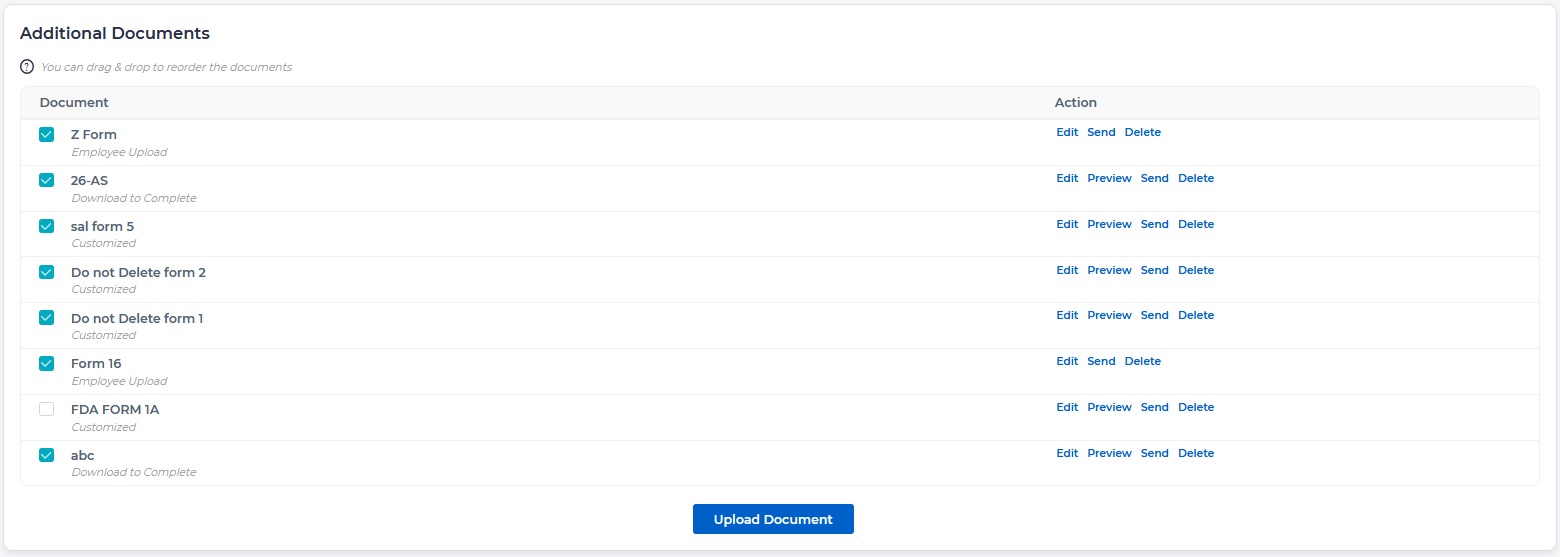
Task: Send the Form 16 document
Action: pyautogui.click(x=1101, y=361)
